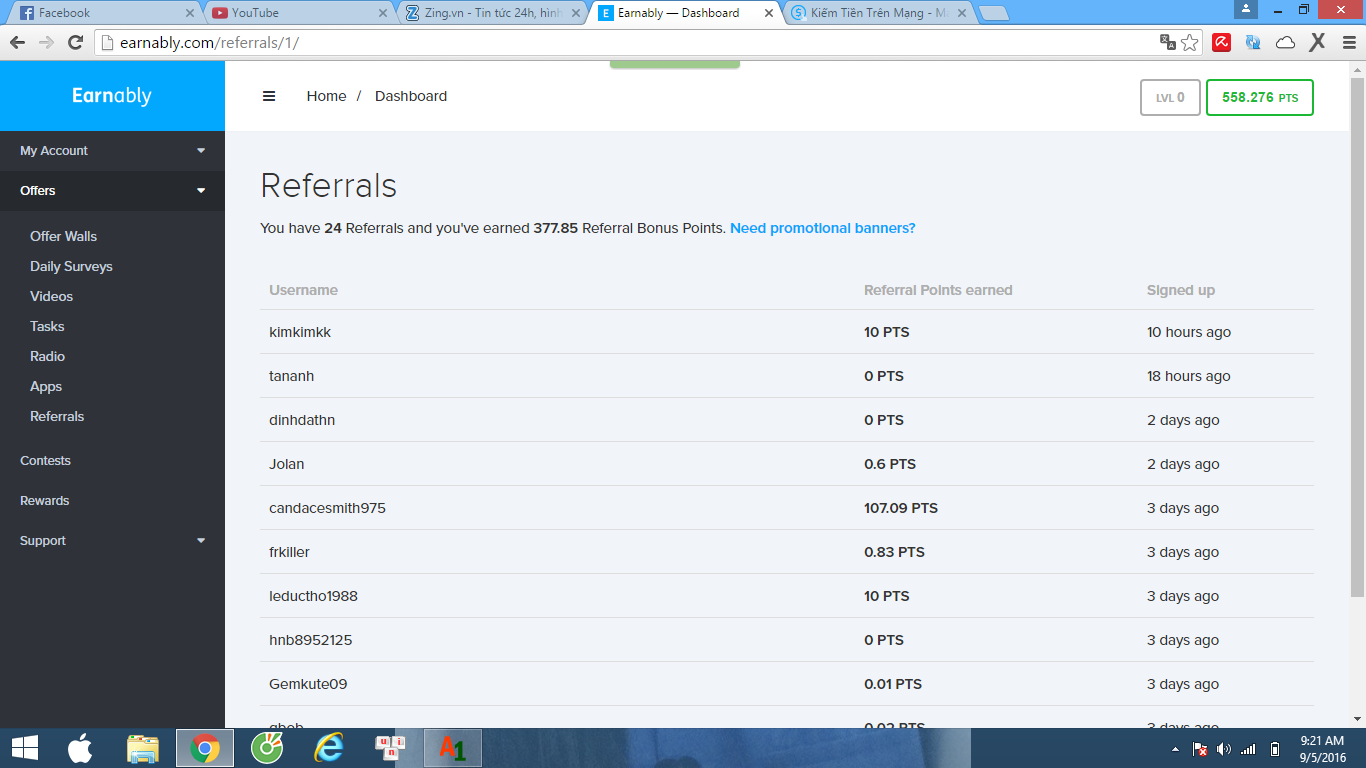1366x768 pixels.
Task: Click the browser Forward arrow
Action: click(x=46, y=43)
